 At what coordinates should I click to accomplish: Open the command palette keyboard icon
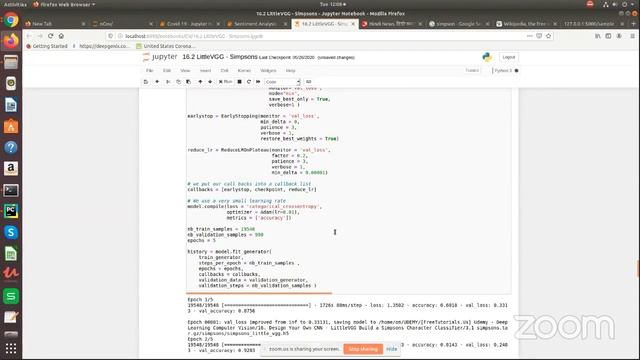(x=309, y=82)
